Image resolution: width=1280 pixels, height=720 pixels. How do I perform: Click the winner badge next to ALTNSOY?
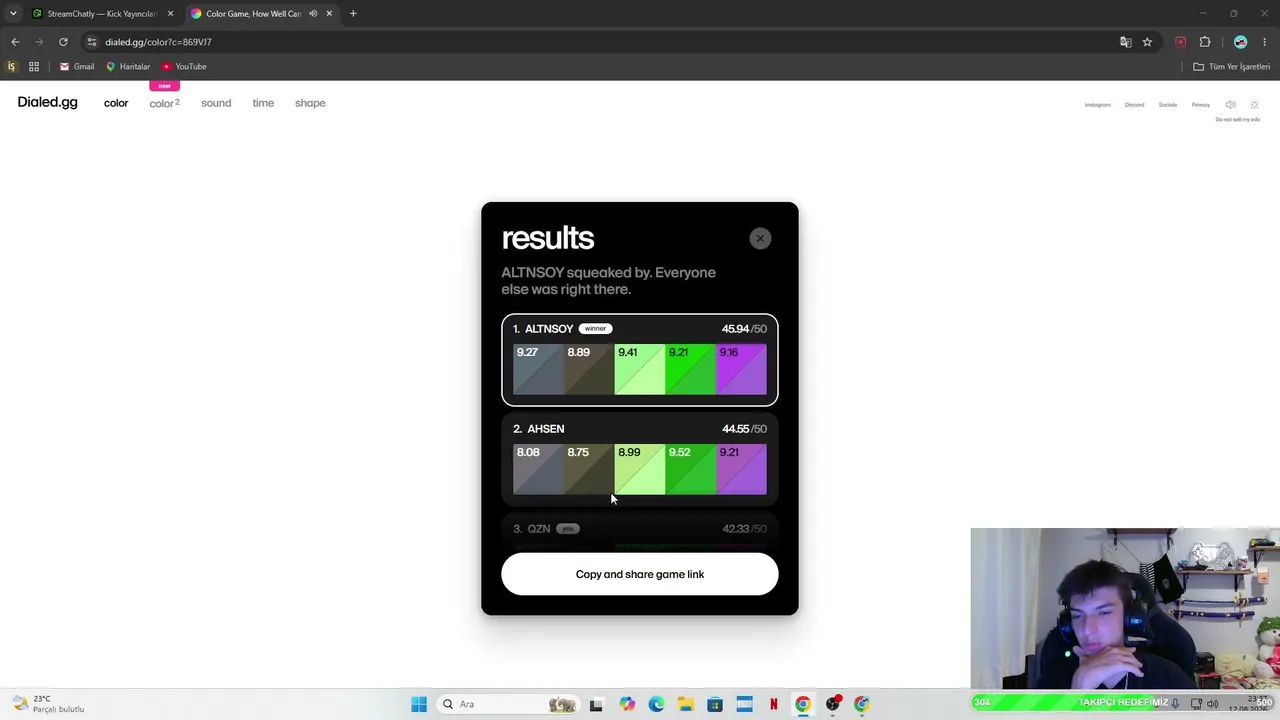596,329
